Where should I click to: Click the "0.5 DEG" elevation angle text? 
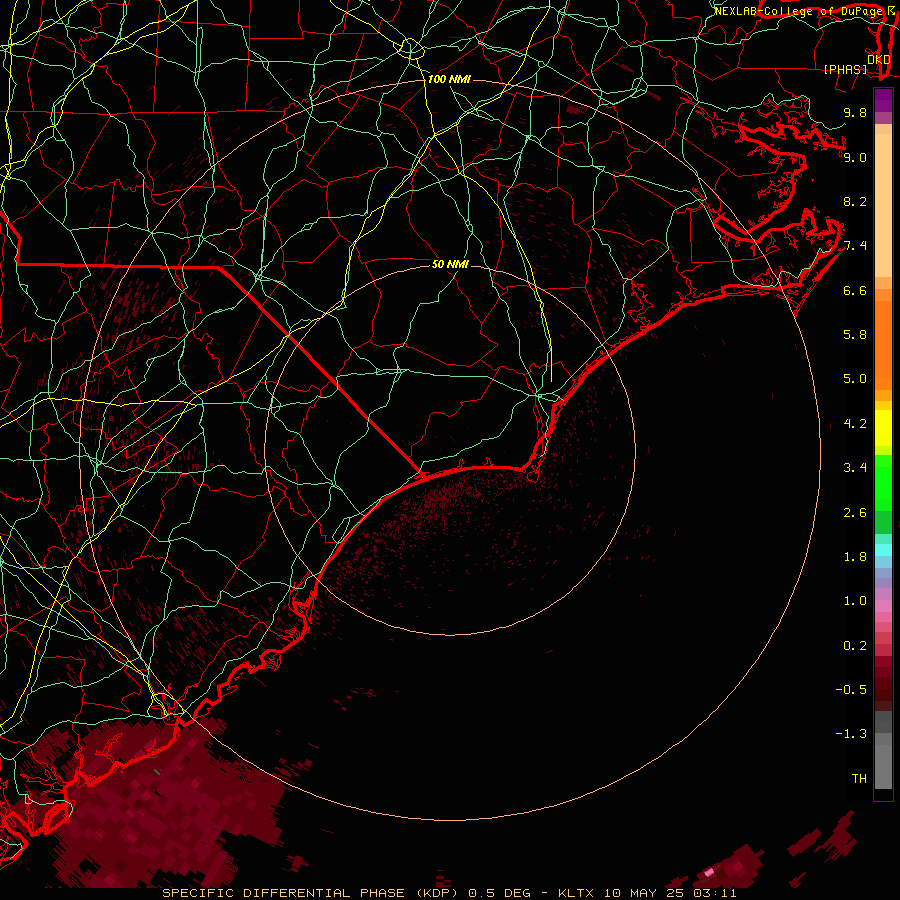pyautogui.click(x=499, y=893)
